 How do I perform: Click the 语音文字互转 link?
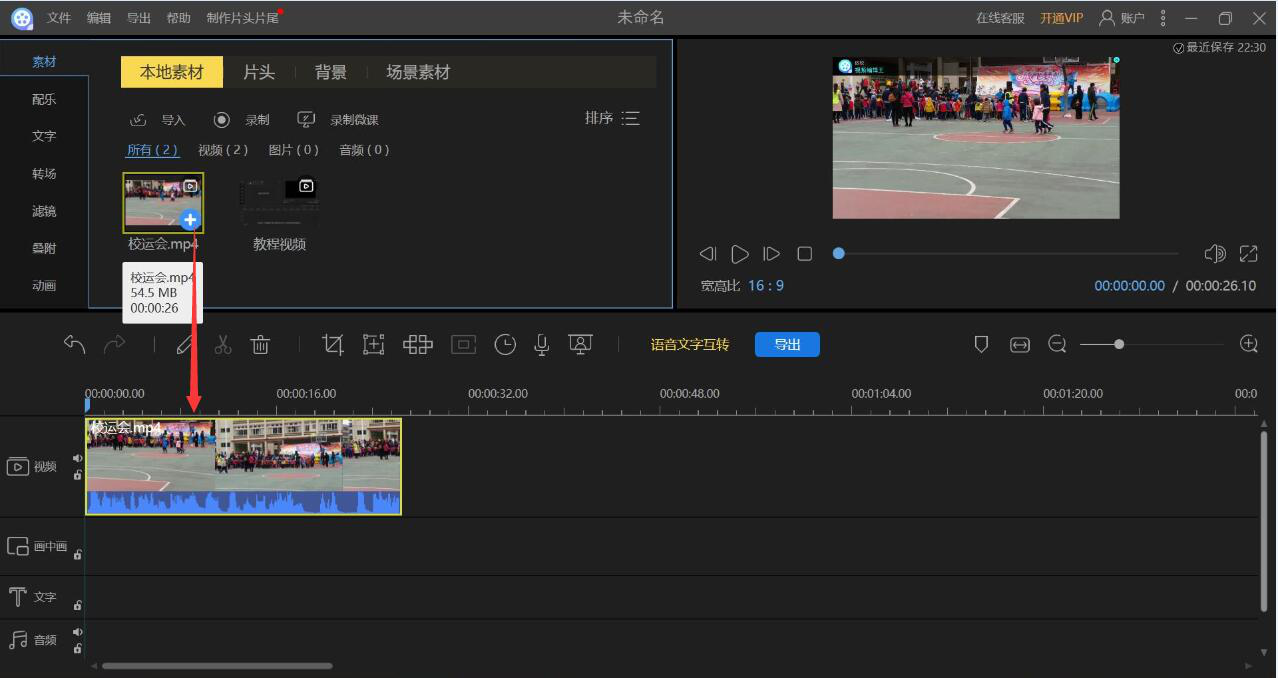pos(689,345)
